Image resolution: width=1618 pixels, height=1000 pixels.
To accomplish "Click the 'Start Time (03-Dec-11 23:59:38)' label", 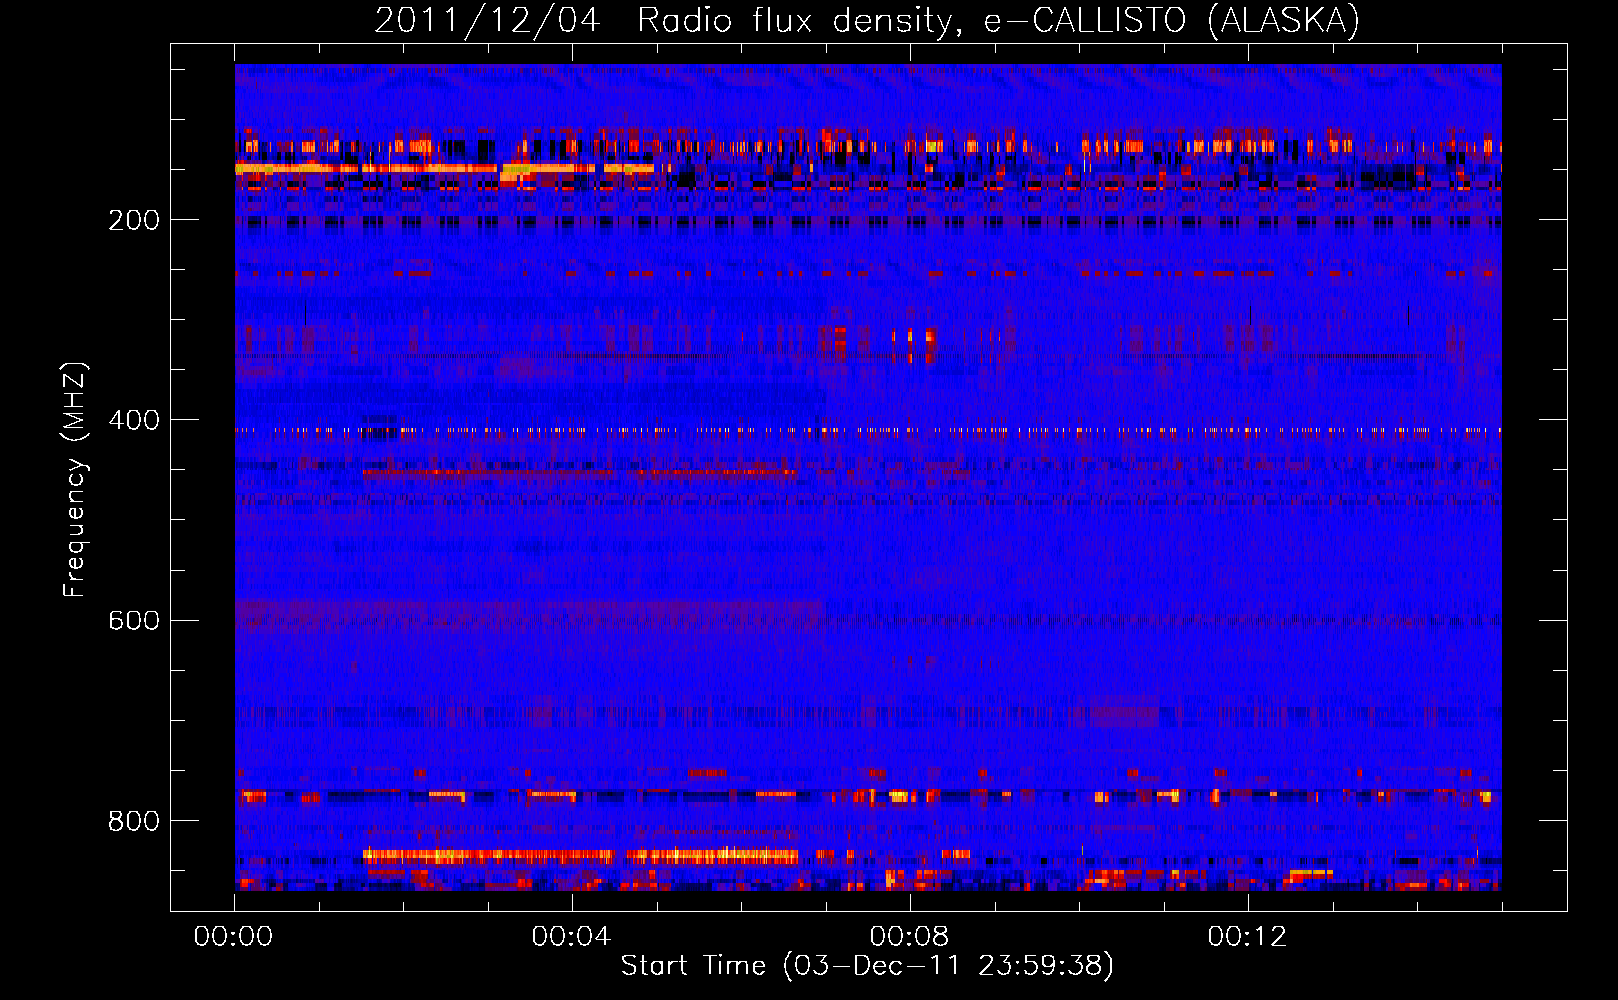I will 867,966.
